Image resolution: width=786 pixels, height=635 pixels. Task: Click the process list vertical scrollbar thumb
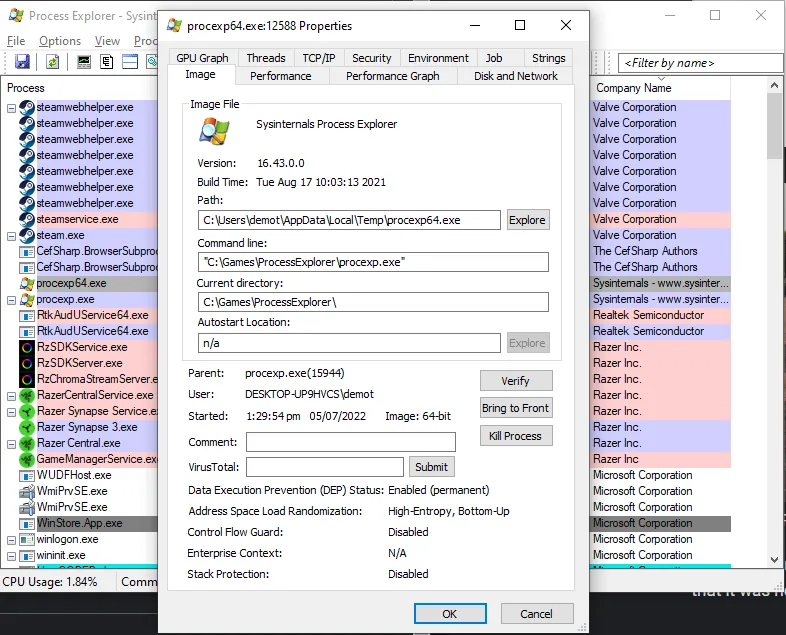pos(774,126)
